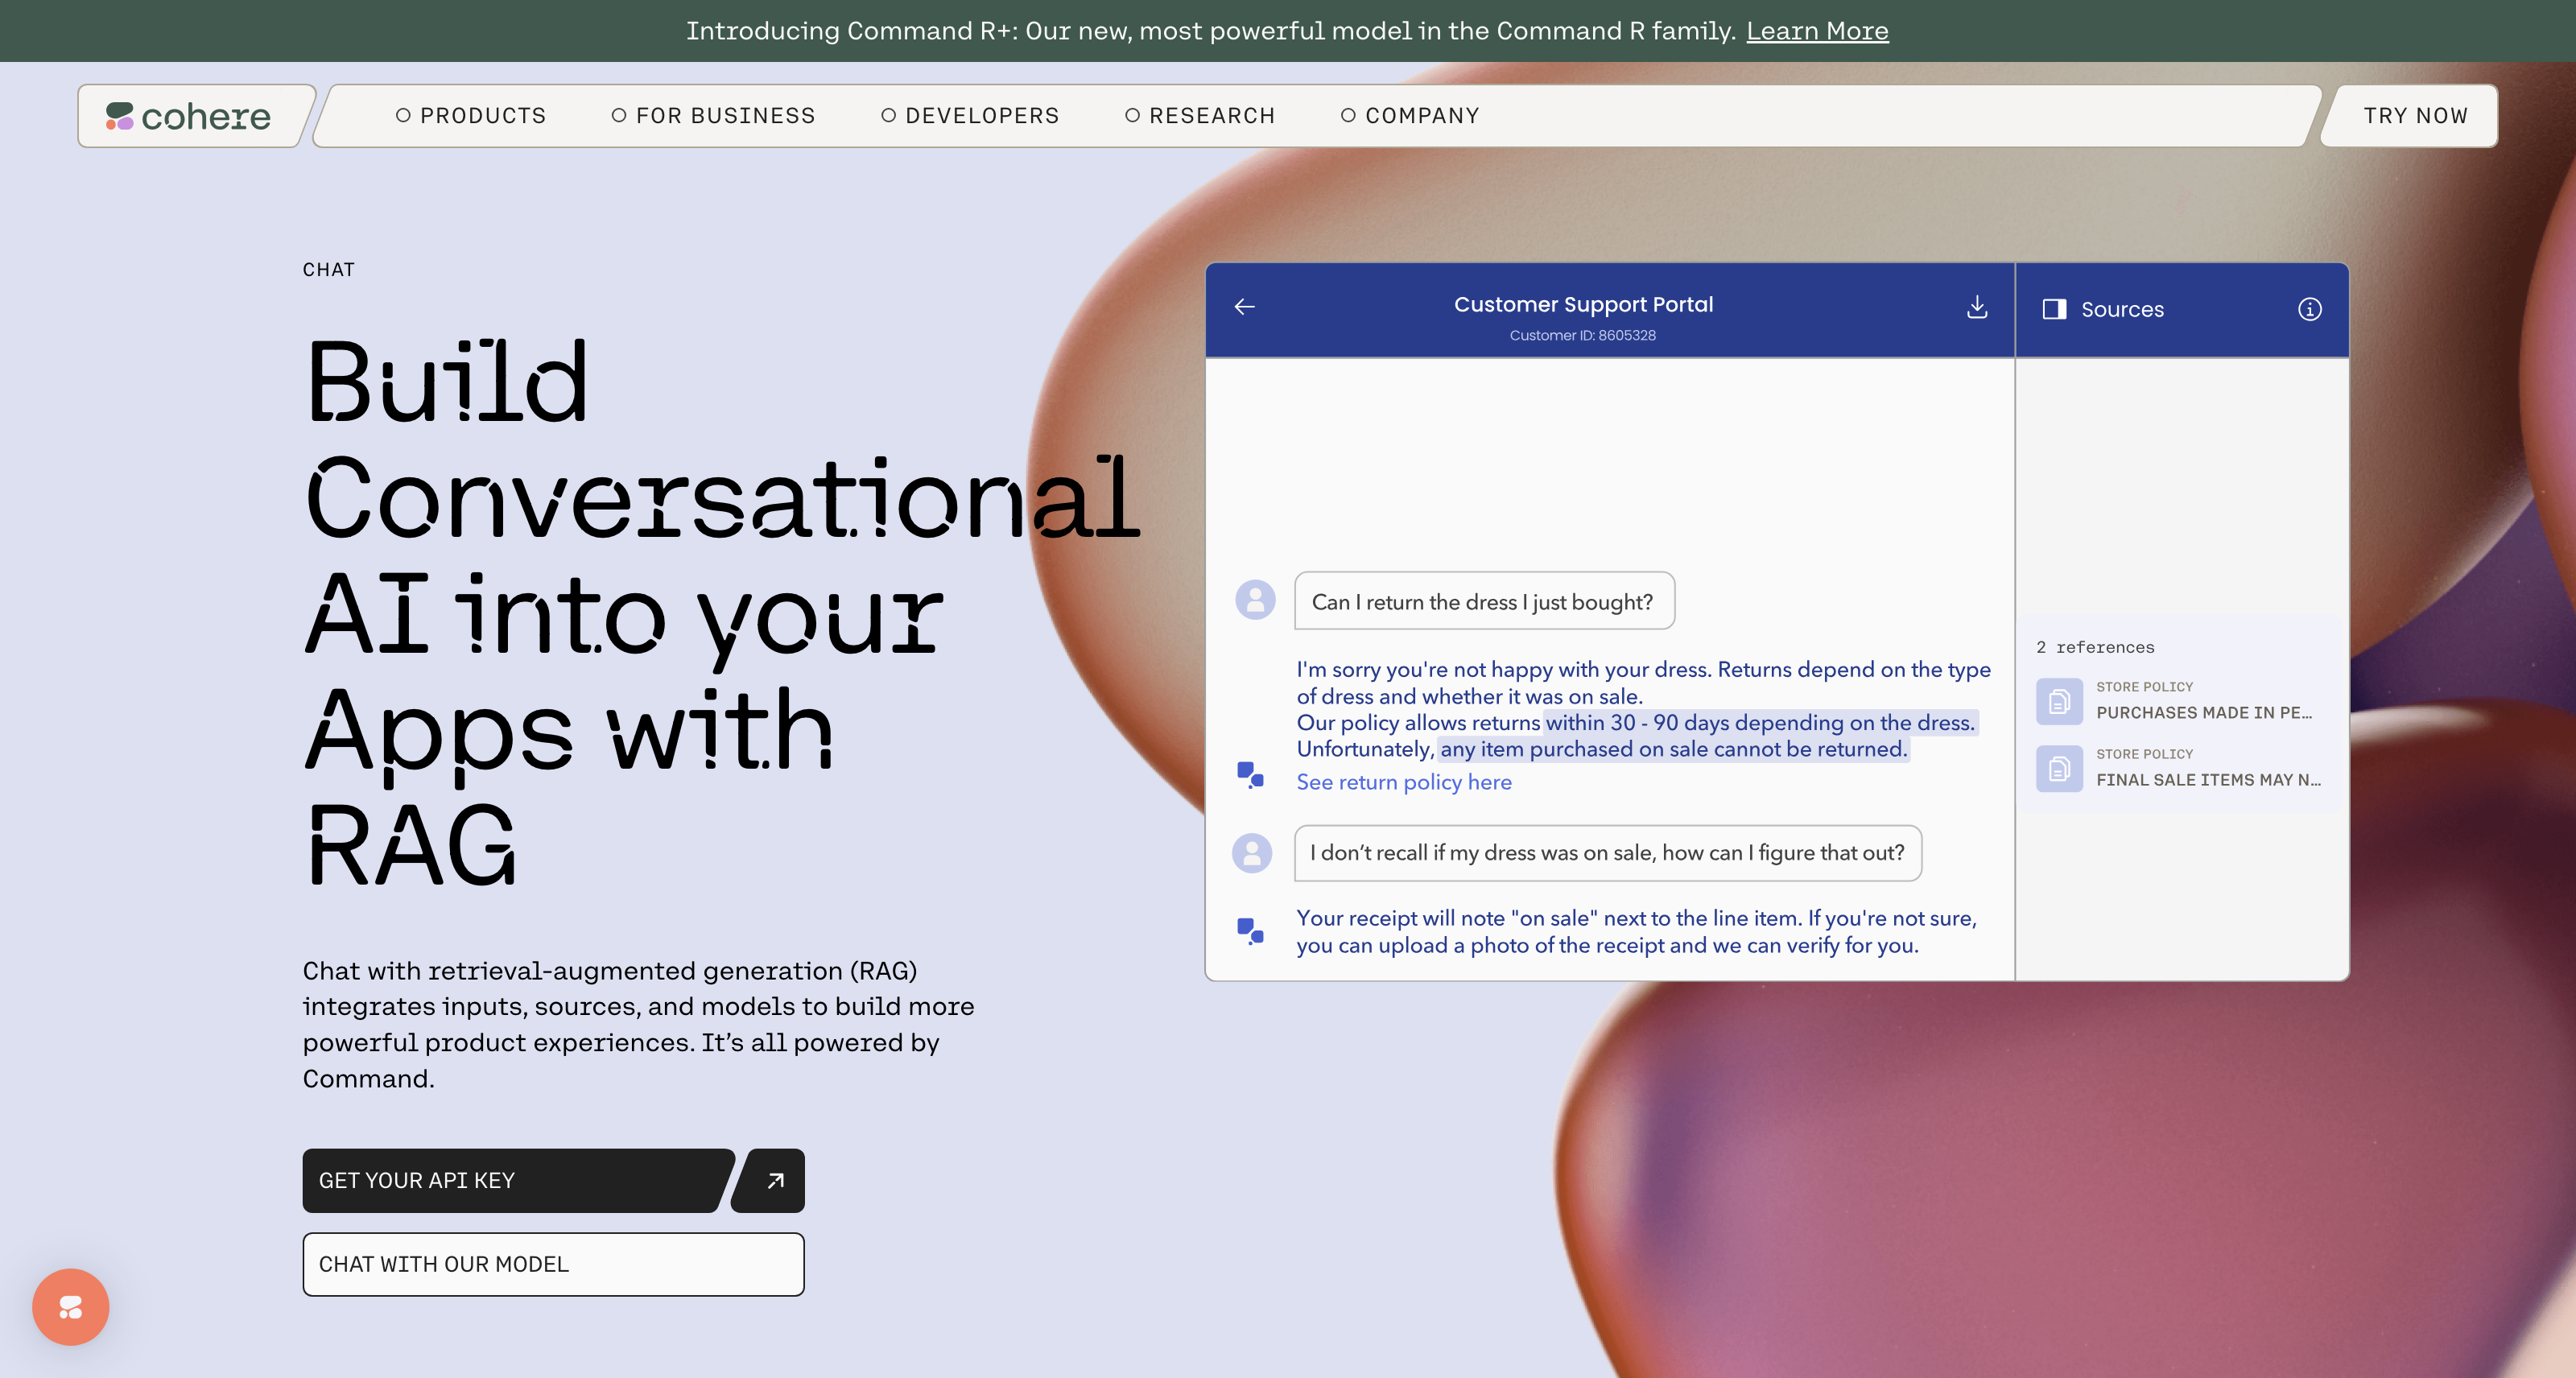Select the 'I don't recall if my dress was on sale' message
2576x1378 pixels.
pyautogui.click(x=1608, y=853)
